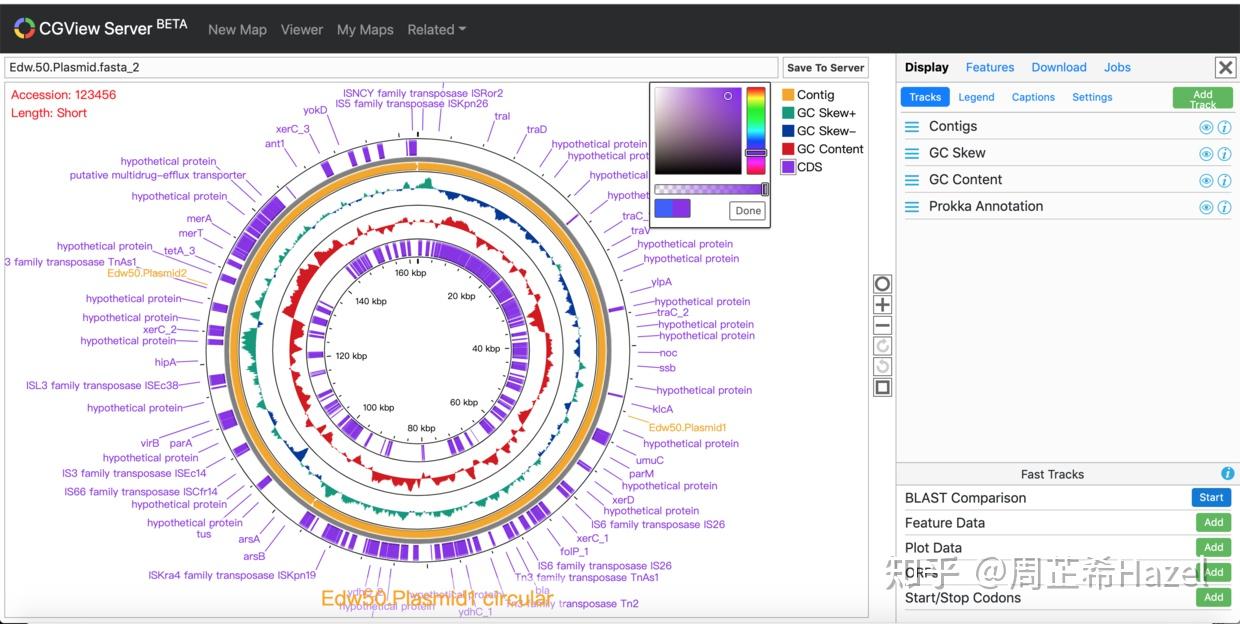The width and height of the screenshot is (1240, 624).
Task: Rotate map clockwise using the arrow icon
Action: 882,346
